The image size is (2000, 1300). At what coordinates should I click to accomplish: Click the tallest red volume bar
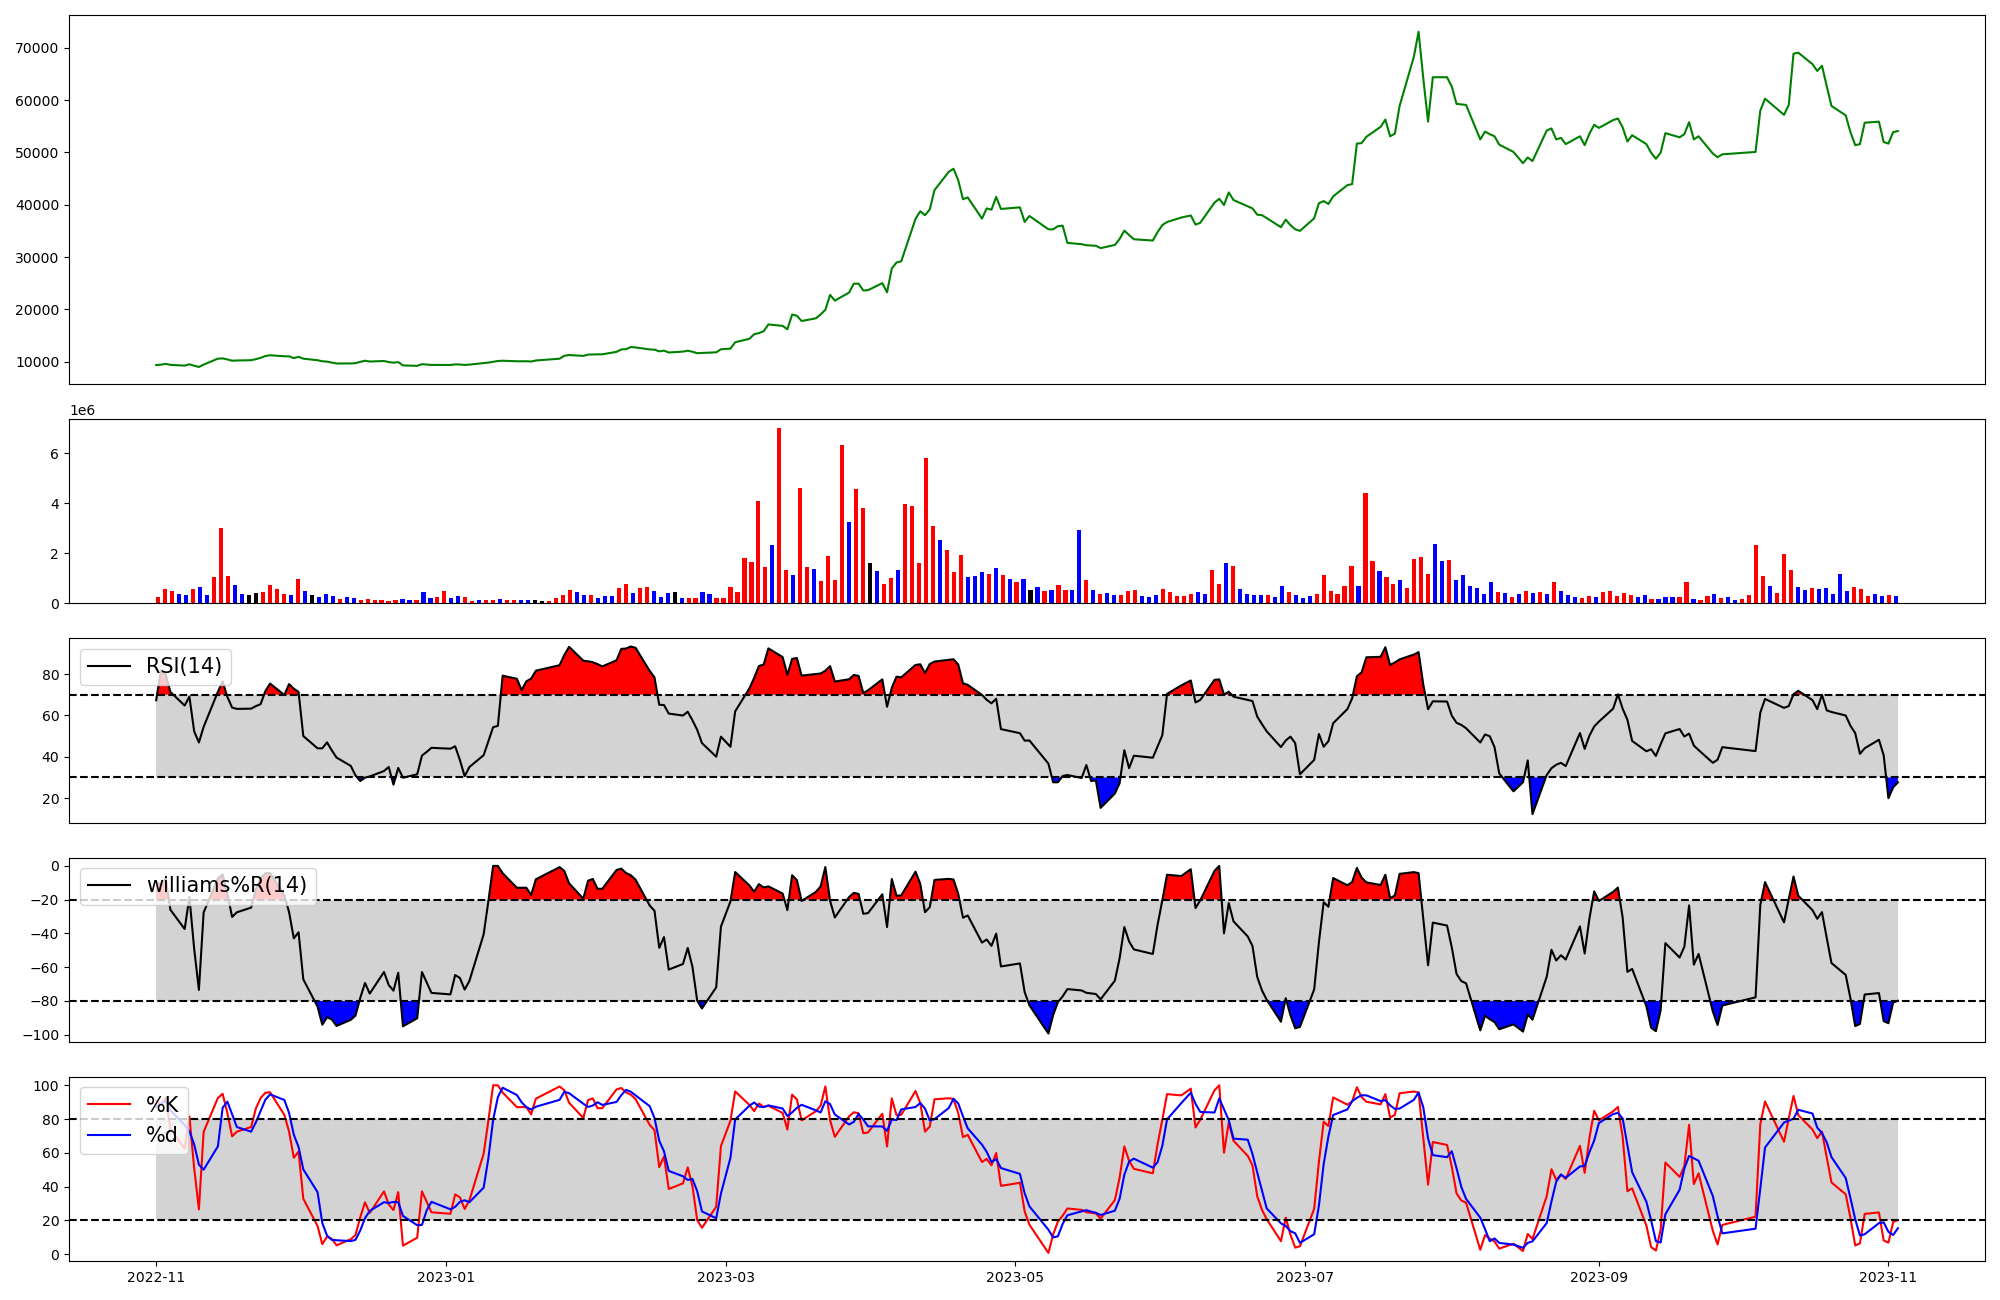tap(779, 516)
